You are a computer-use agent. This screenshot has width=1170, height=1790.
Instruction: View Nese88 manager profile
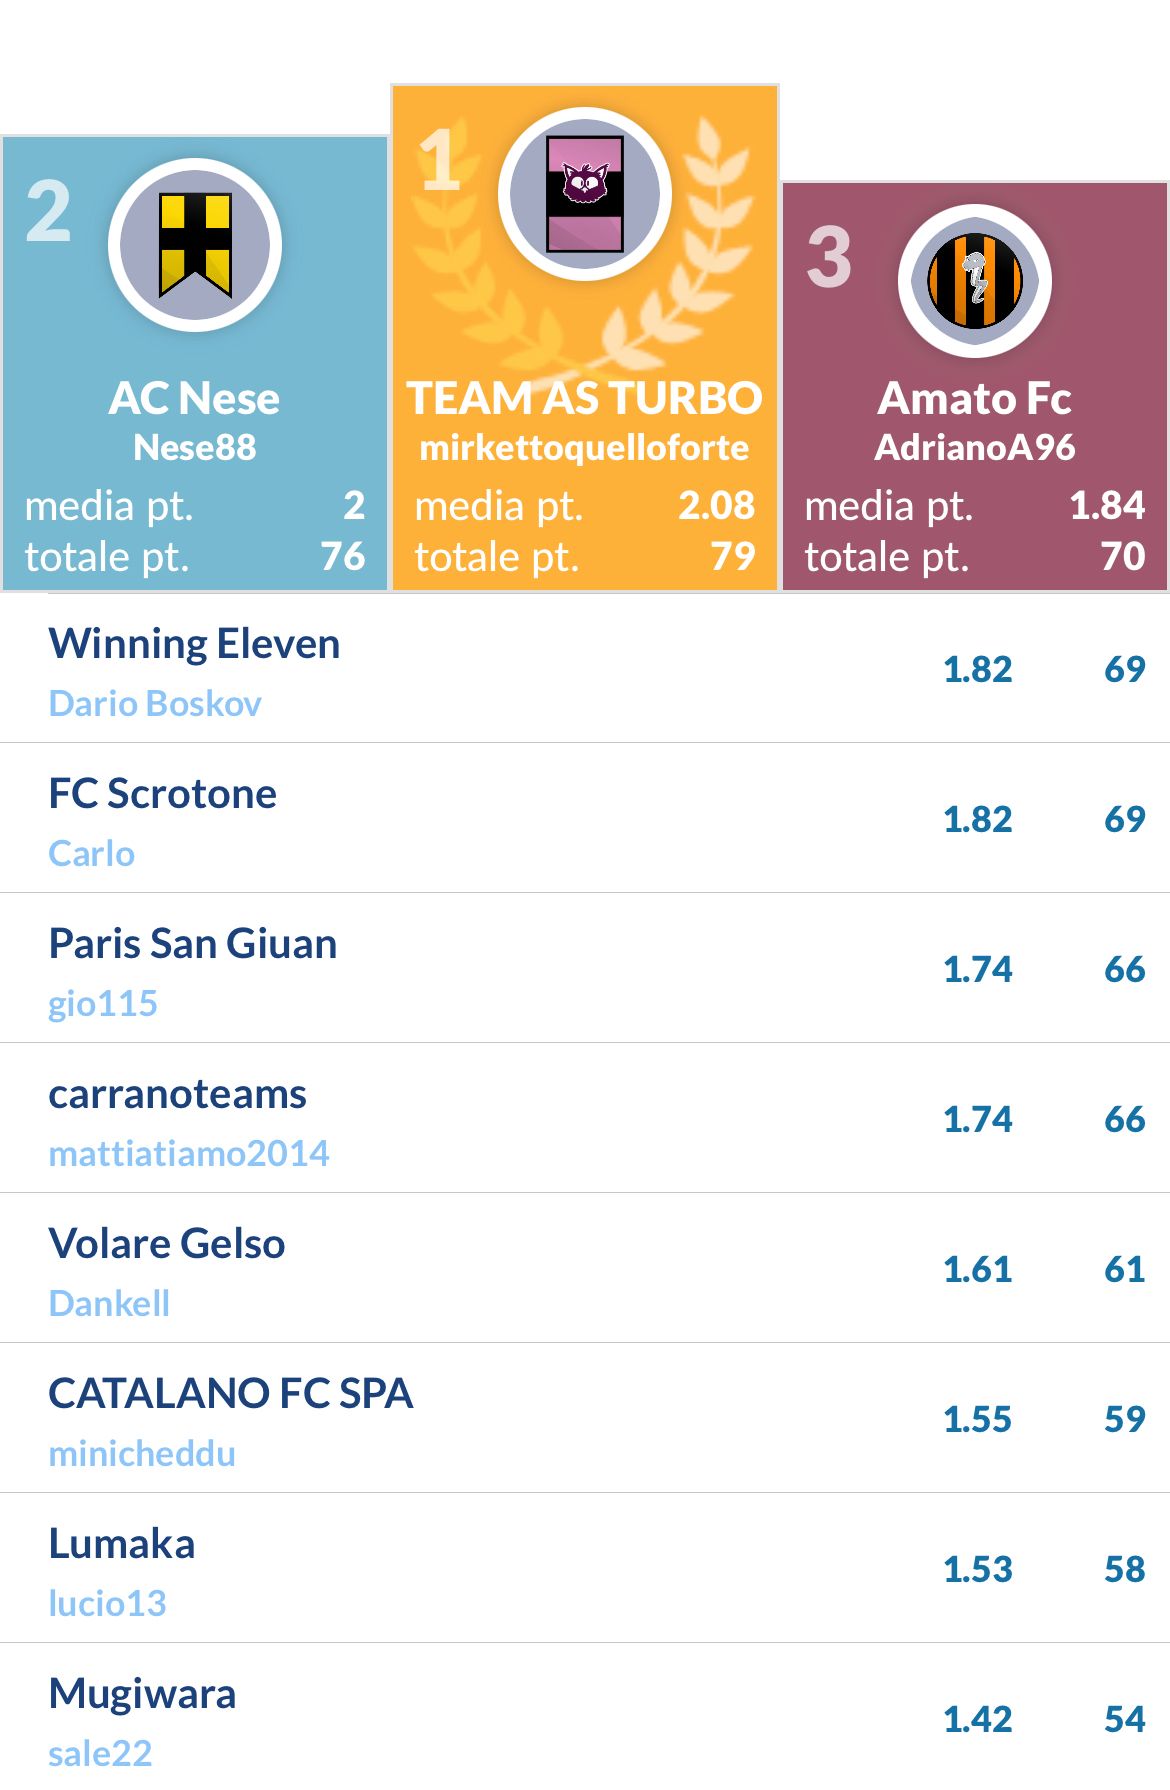(195, 447)
